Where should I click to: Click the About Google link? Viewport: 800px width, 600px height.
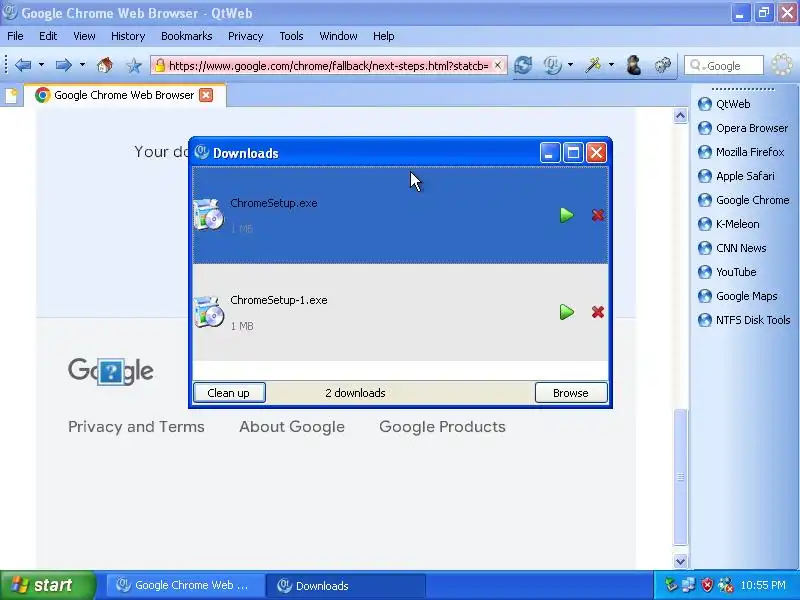tap(292, 427)
